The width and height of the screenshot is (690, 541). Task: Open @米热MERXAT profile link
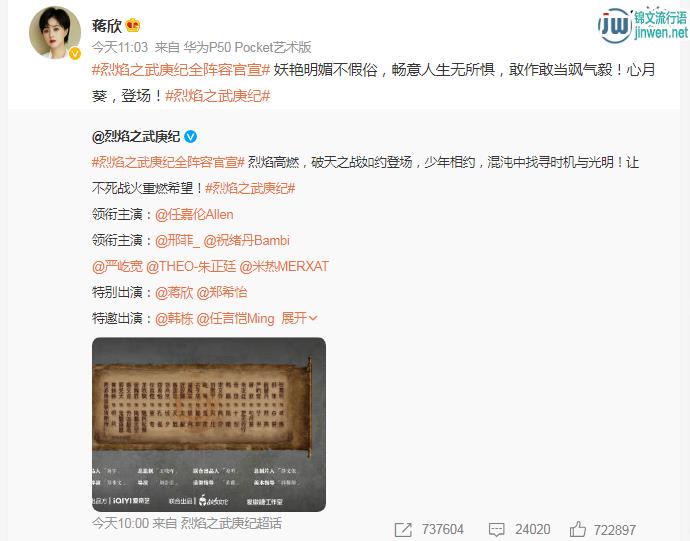click(x=284, y=266)
